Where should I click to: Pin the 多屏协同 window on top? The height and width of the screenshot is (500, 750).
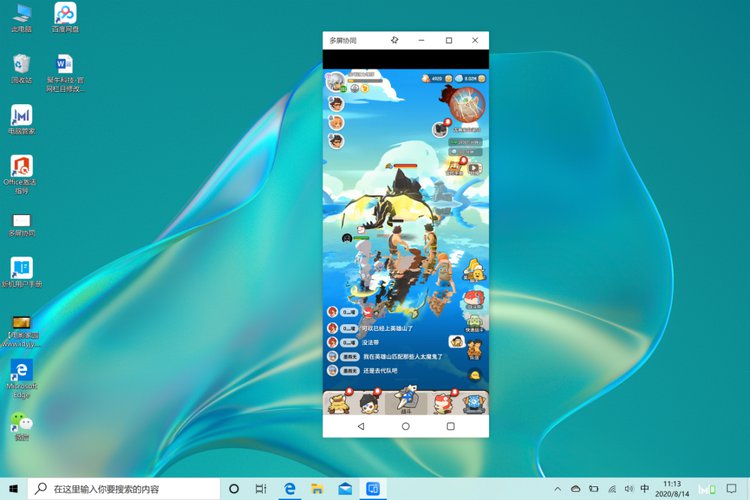click(x=395, y=40)
